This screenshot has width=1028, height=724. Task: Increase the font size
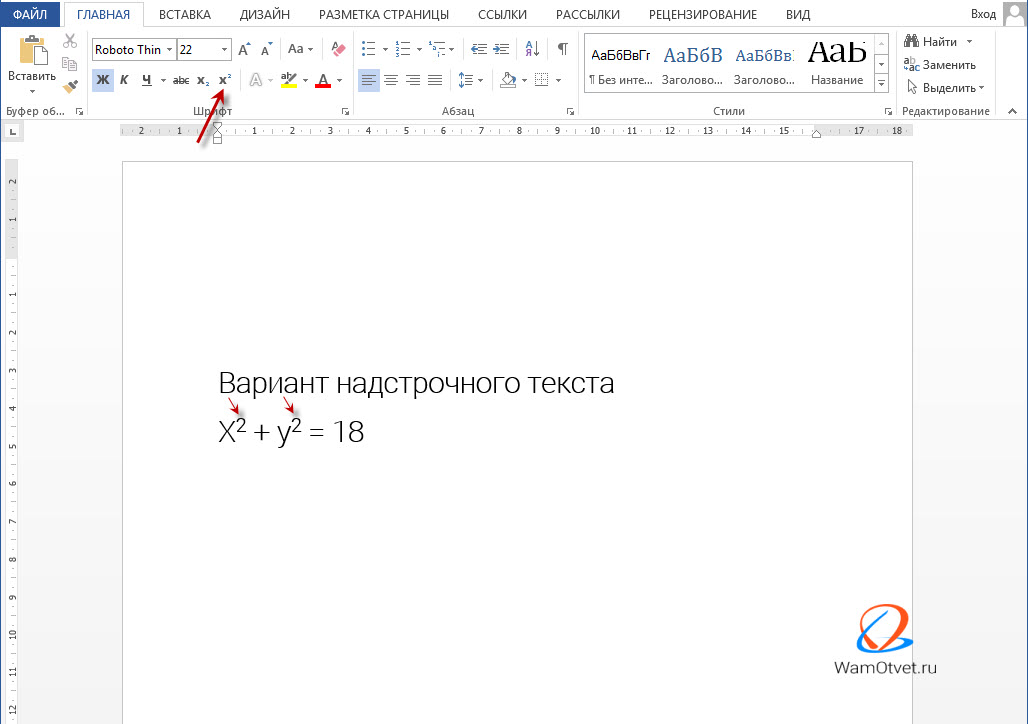245,49
